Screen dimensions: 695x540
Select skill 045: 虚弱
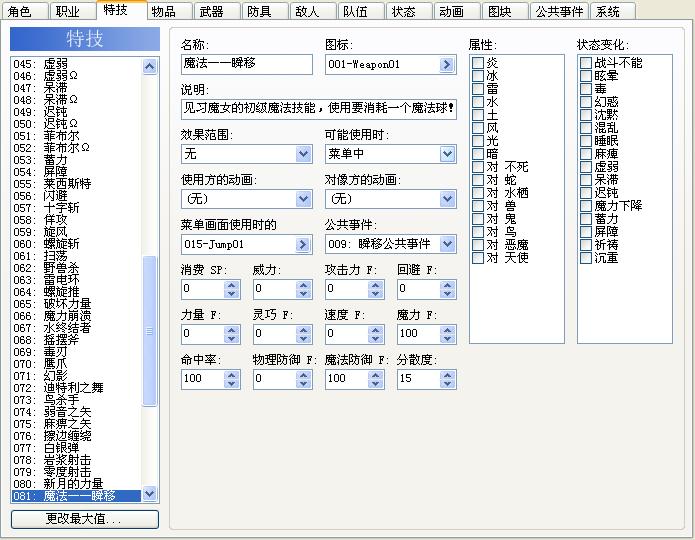tap(75, 64)
